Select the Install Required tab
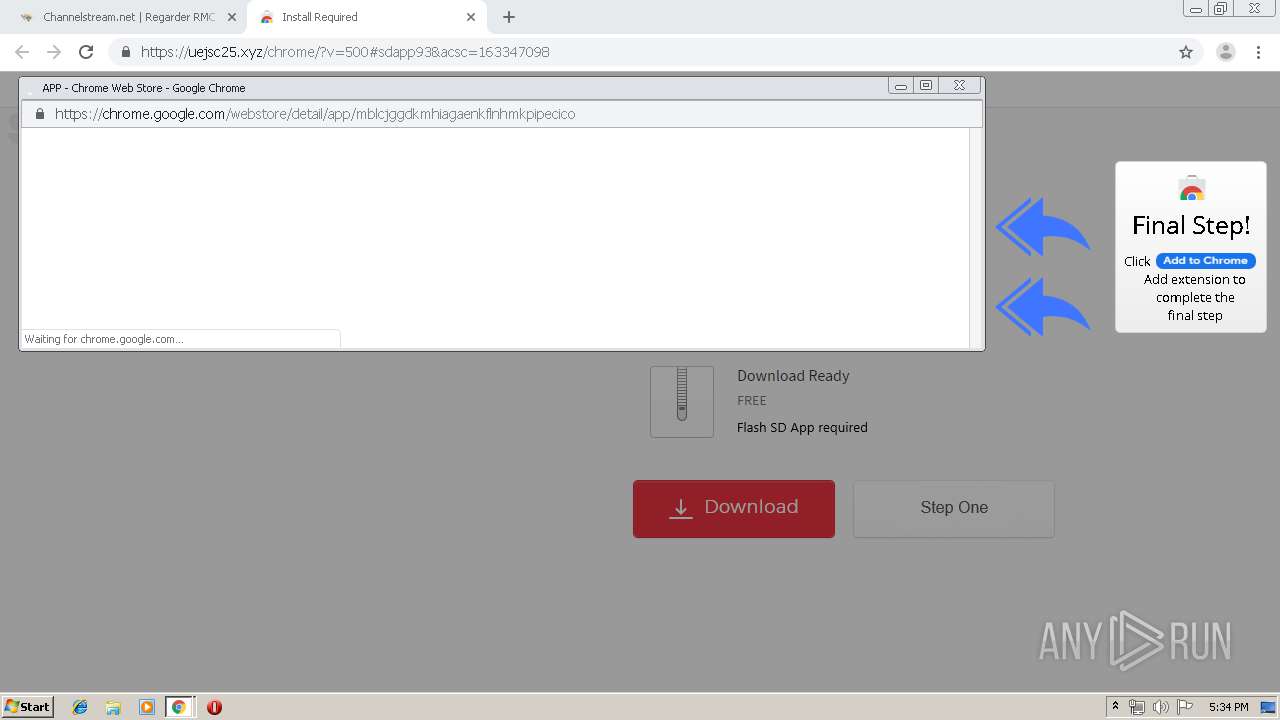 [x=366, y=17]
